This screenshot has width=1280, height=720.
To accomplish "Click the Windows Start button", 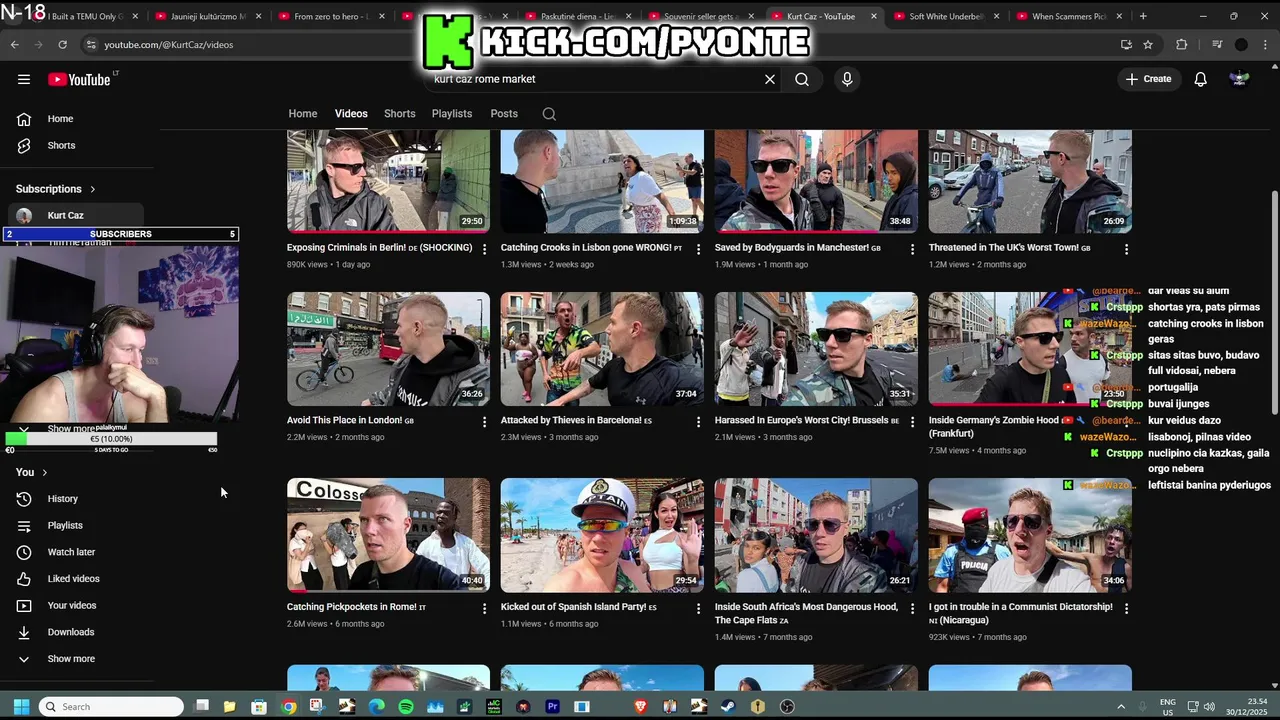I will pos(21,706).
